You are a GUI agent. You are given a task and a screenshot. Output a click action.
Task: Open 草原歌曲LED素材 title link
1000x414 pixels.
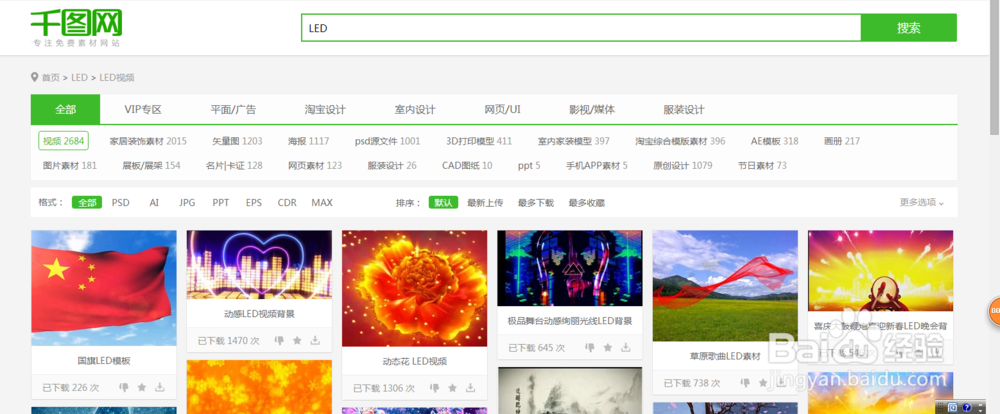click(725, 357)
